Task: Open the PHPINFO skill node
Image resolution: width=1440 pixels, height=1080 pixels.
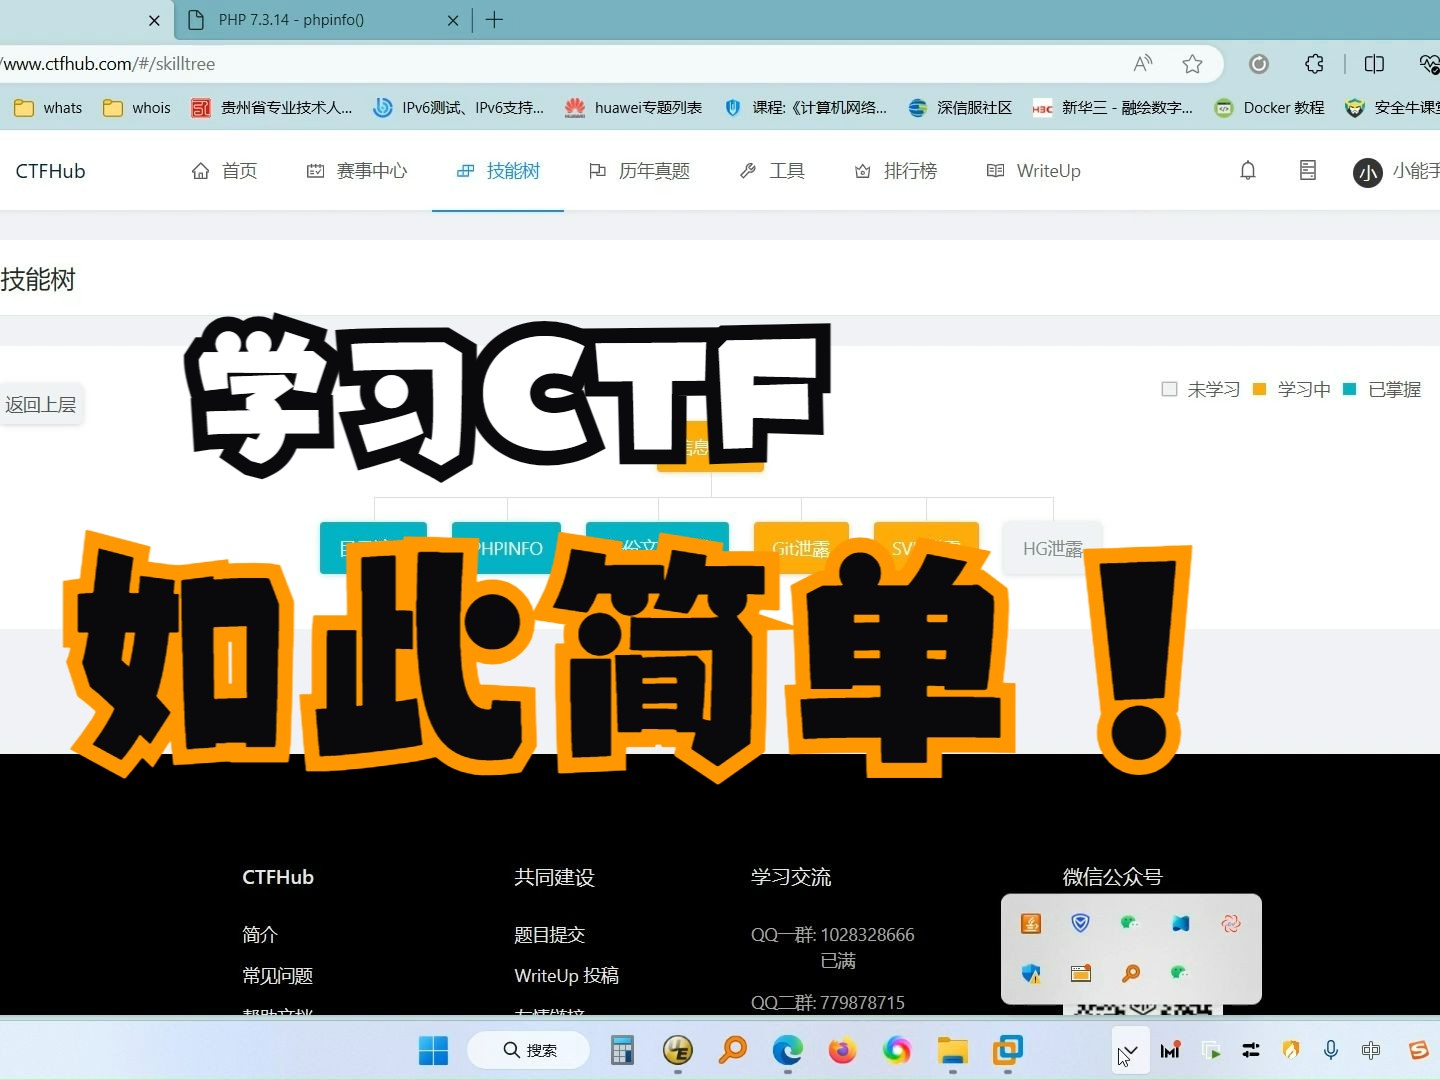Action: (x=506, y=548)
